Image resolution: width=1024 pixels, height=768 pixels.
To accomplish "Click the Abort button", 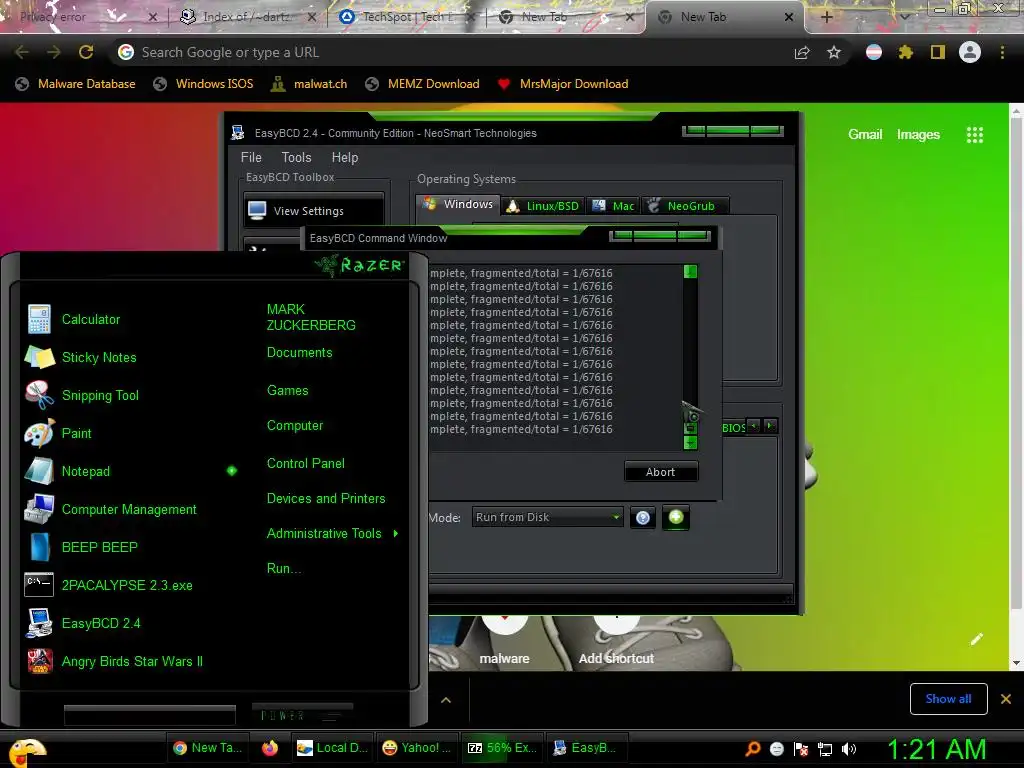I will (x=661, y=472).
